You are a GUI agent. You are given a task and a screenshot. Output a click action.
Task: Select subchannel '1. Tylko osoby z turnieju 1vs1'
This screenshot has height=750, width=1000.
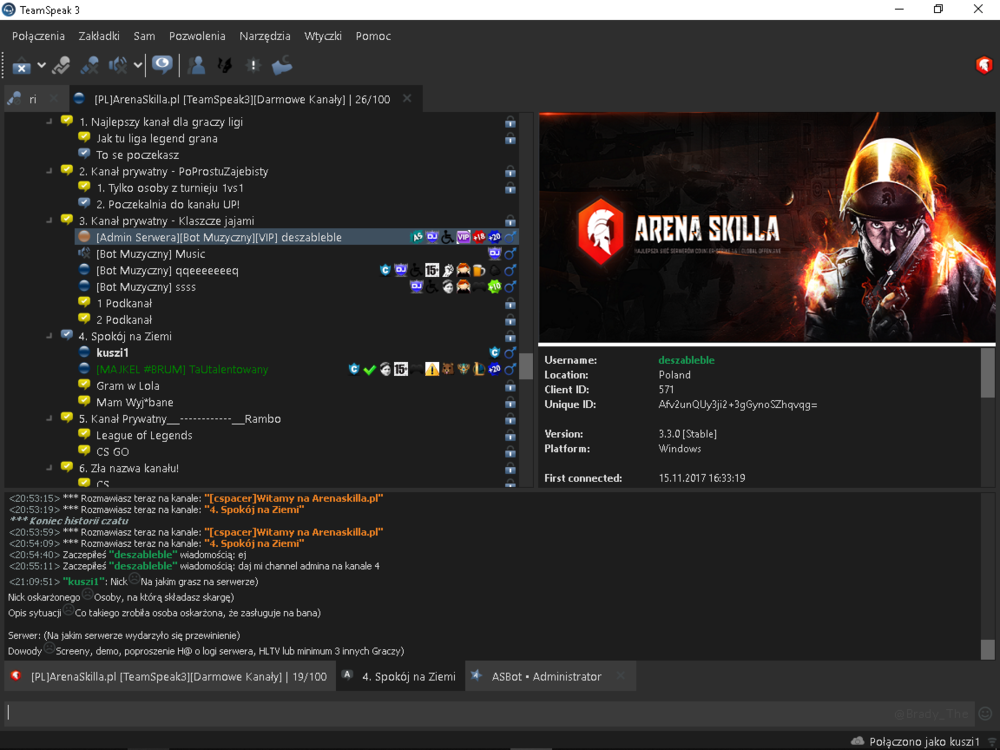coord(170,188)
